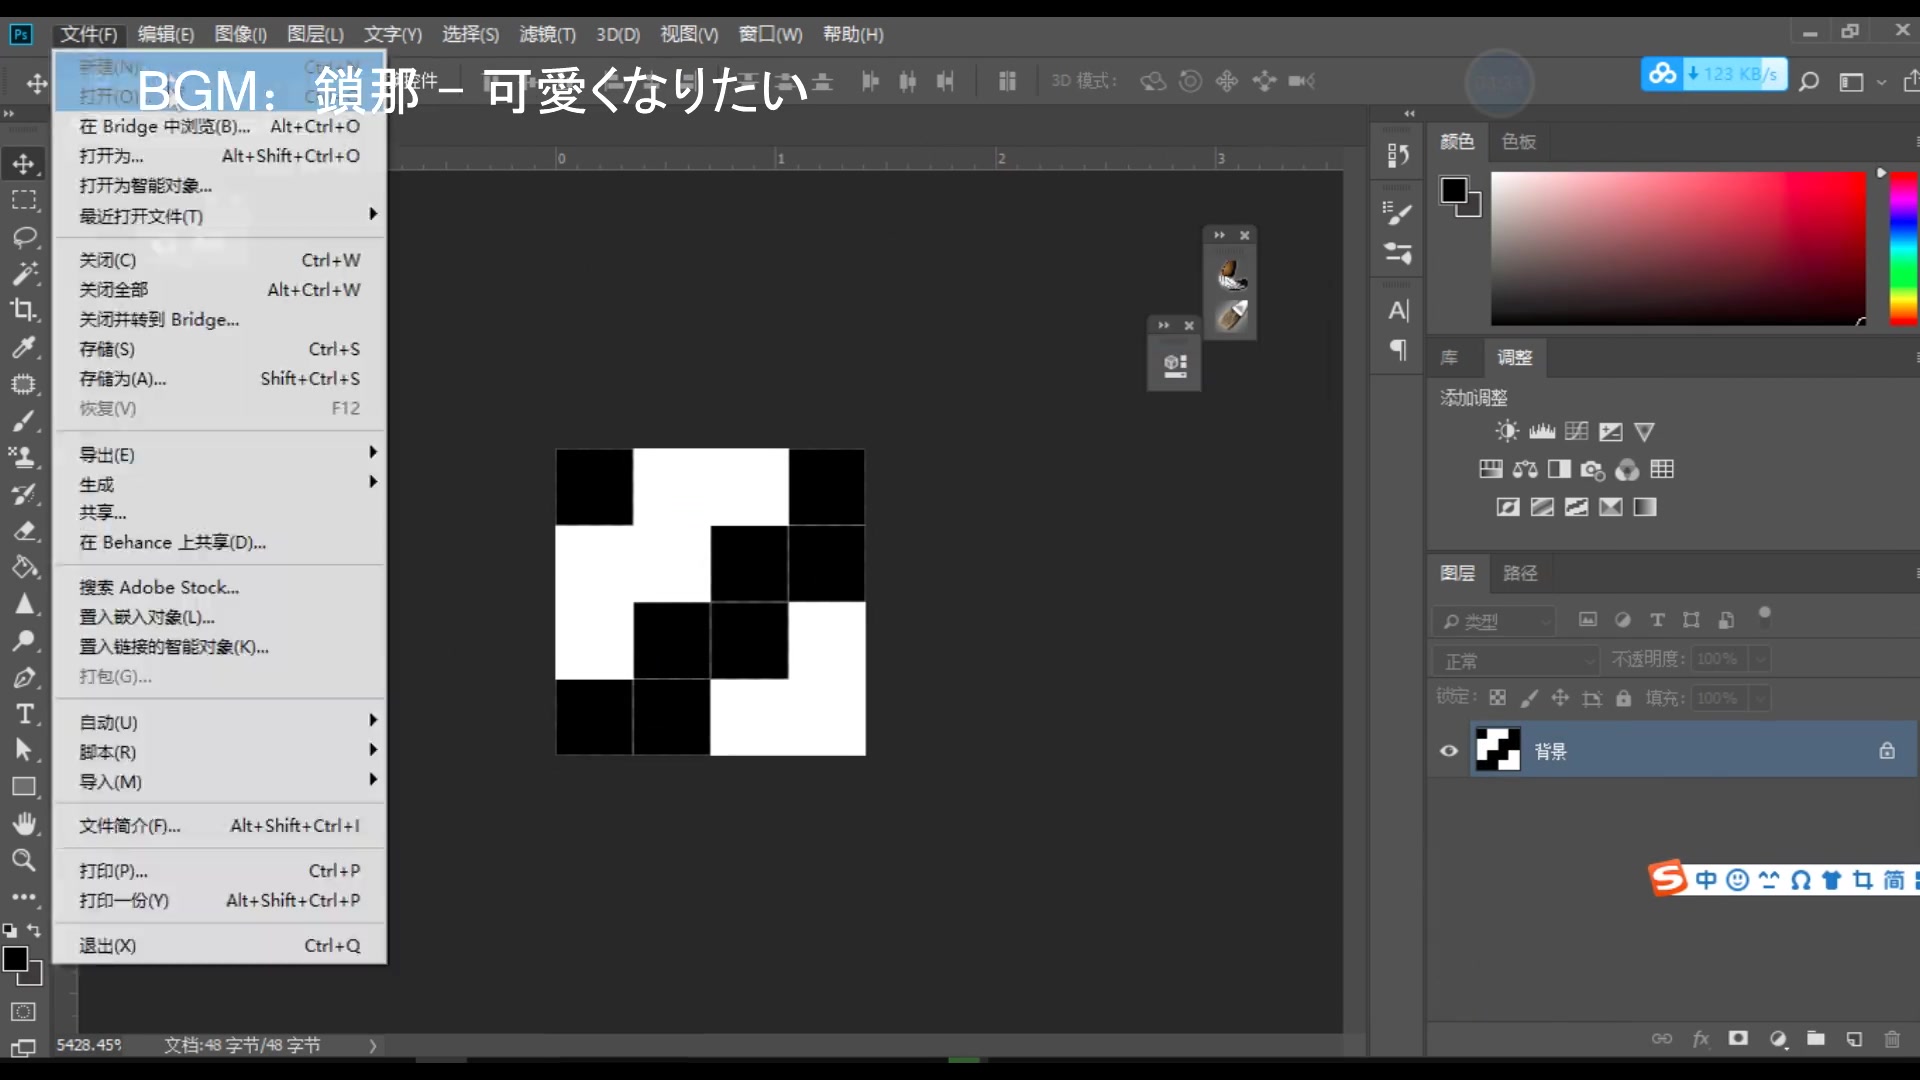This screenshot has height=1080, width=1920.
Task: Choose 在 Behance 上共享 entry
Action: click(218, 543)
